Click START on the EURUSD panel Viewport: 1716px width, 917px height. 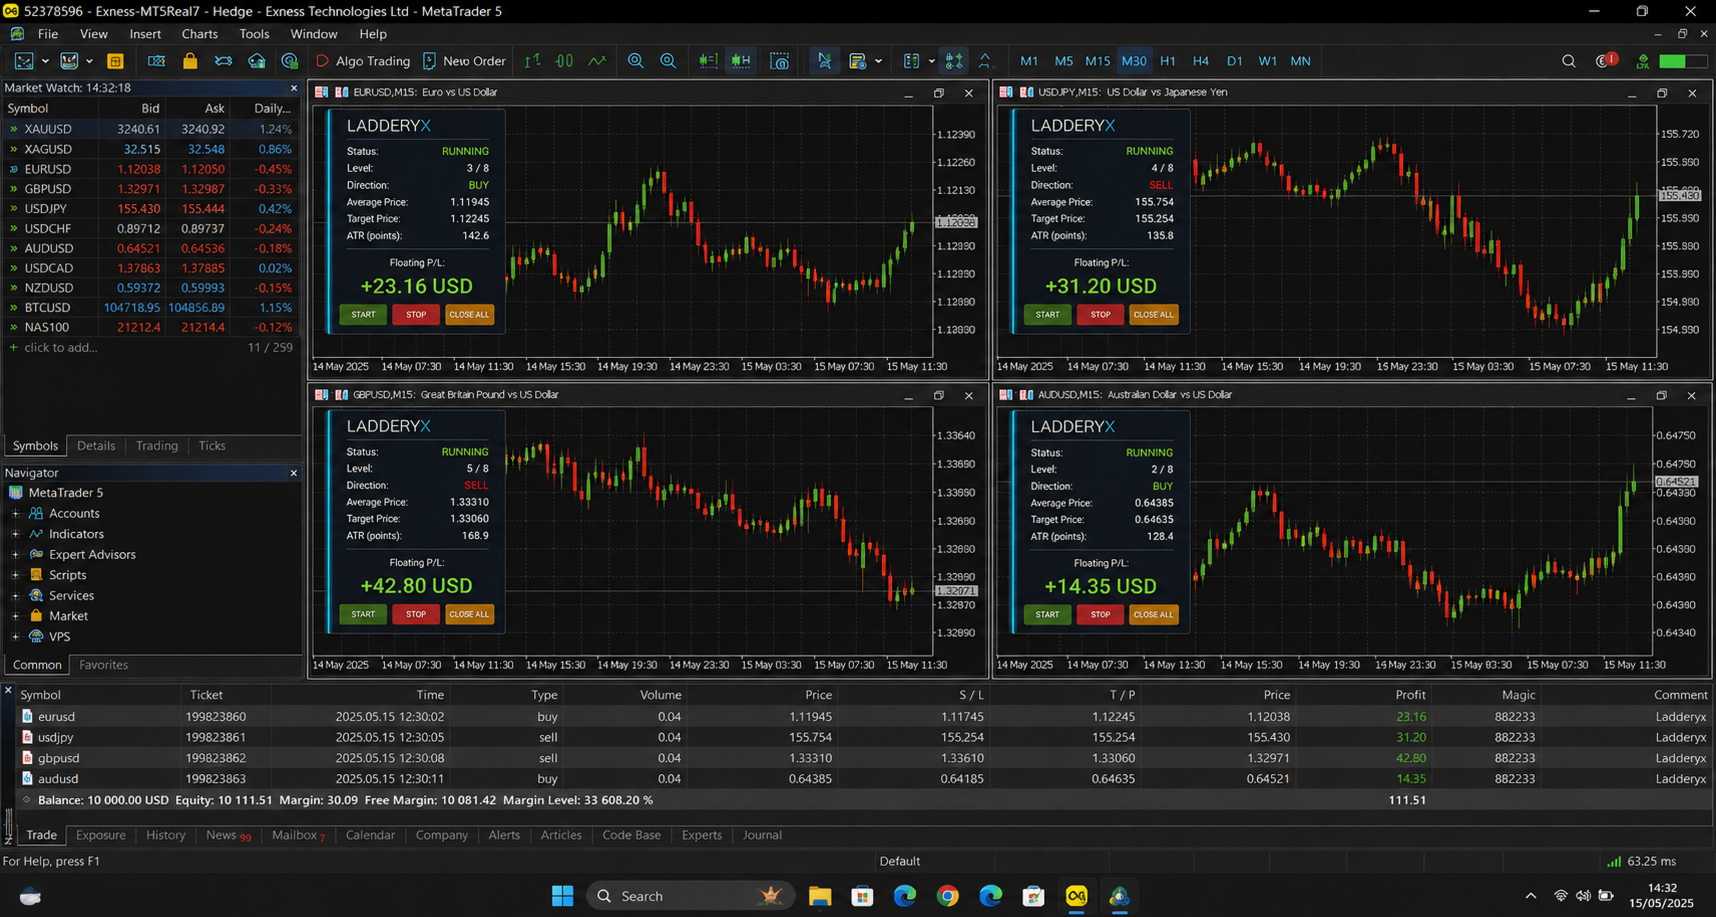(363, 314)
